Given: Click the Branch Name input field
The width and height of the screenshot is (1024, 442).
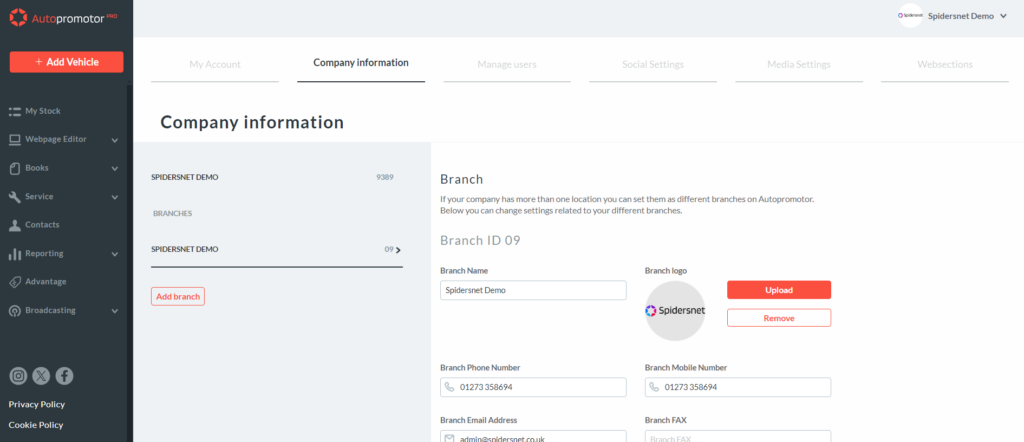Looking at the screenshot, I should [x=533, y=290].
